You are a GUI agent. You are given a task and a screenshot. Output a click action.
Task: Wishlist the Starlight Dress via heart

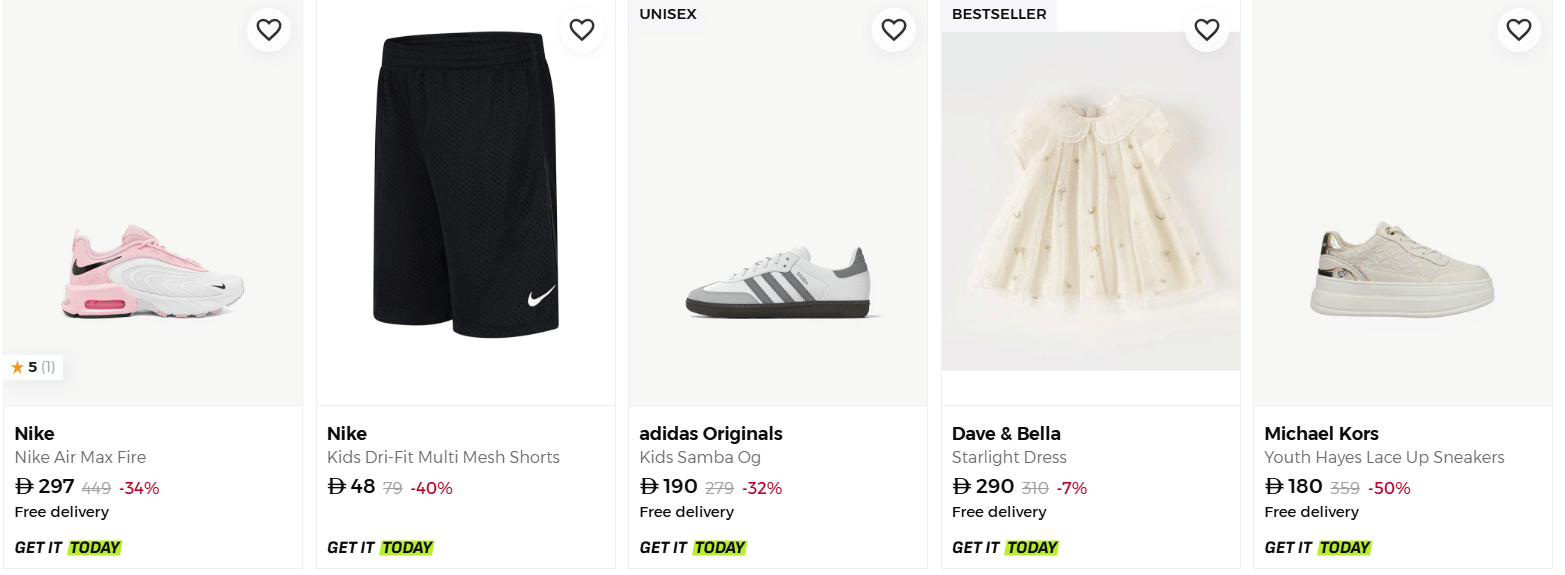coord(1207,30)
